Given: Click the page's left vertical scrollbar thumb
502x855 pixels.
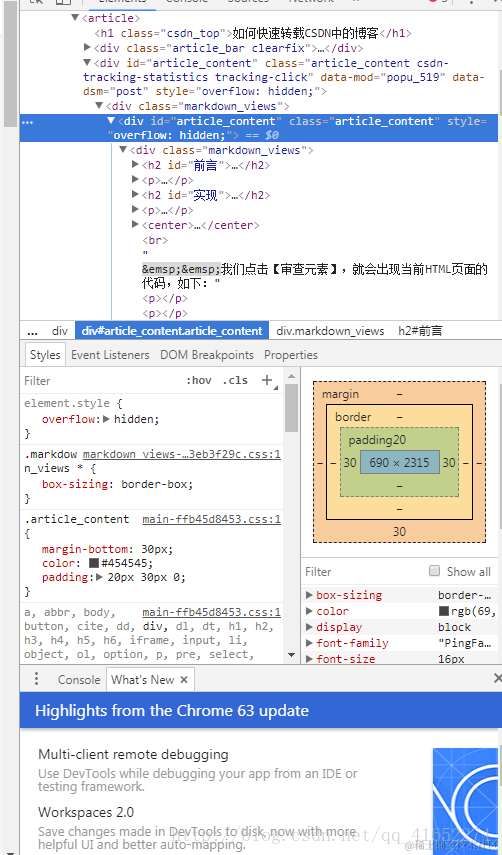Looking at the screenshot, I should 10,62.
